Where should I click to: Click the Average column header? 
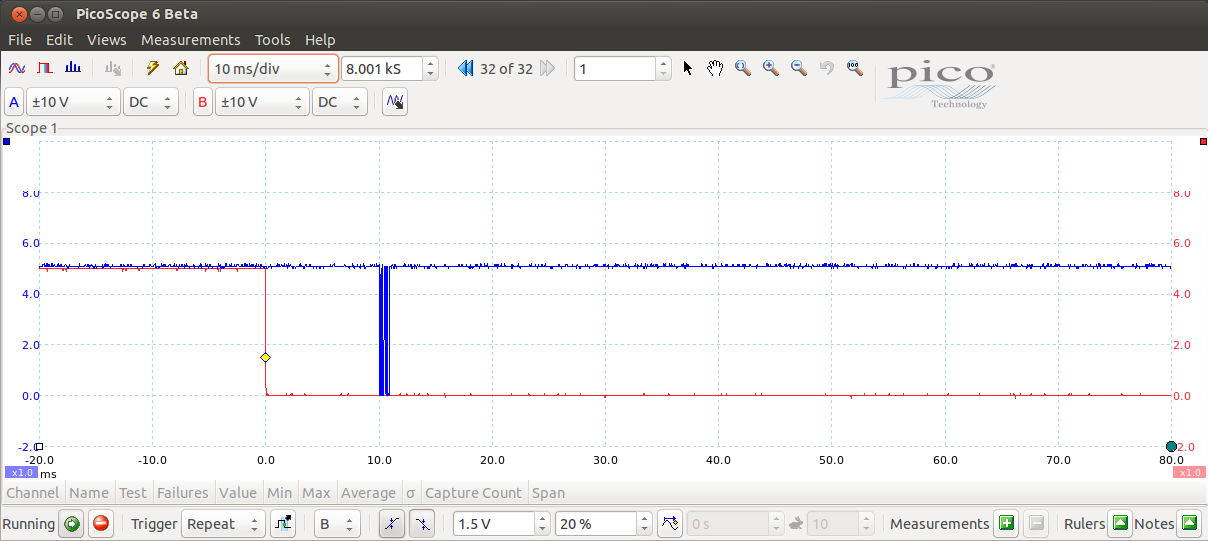click(x=368, y=493)
